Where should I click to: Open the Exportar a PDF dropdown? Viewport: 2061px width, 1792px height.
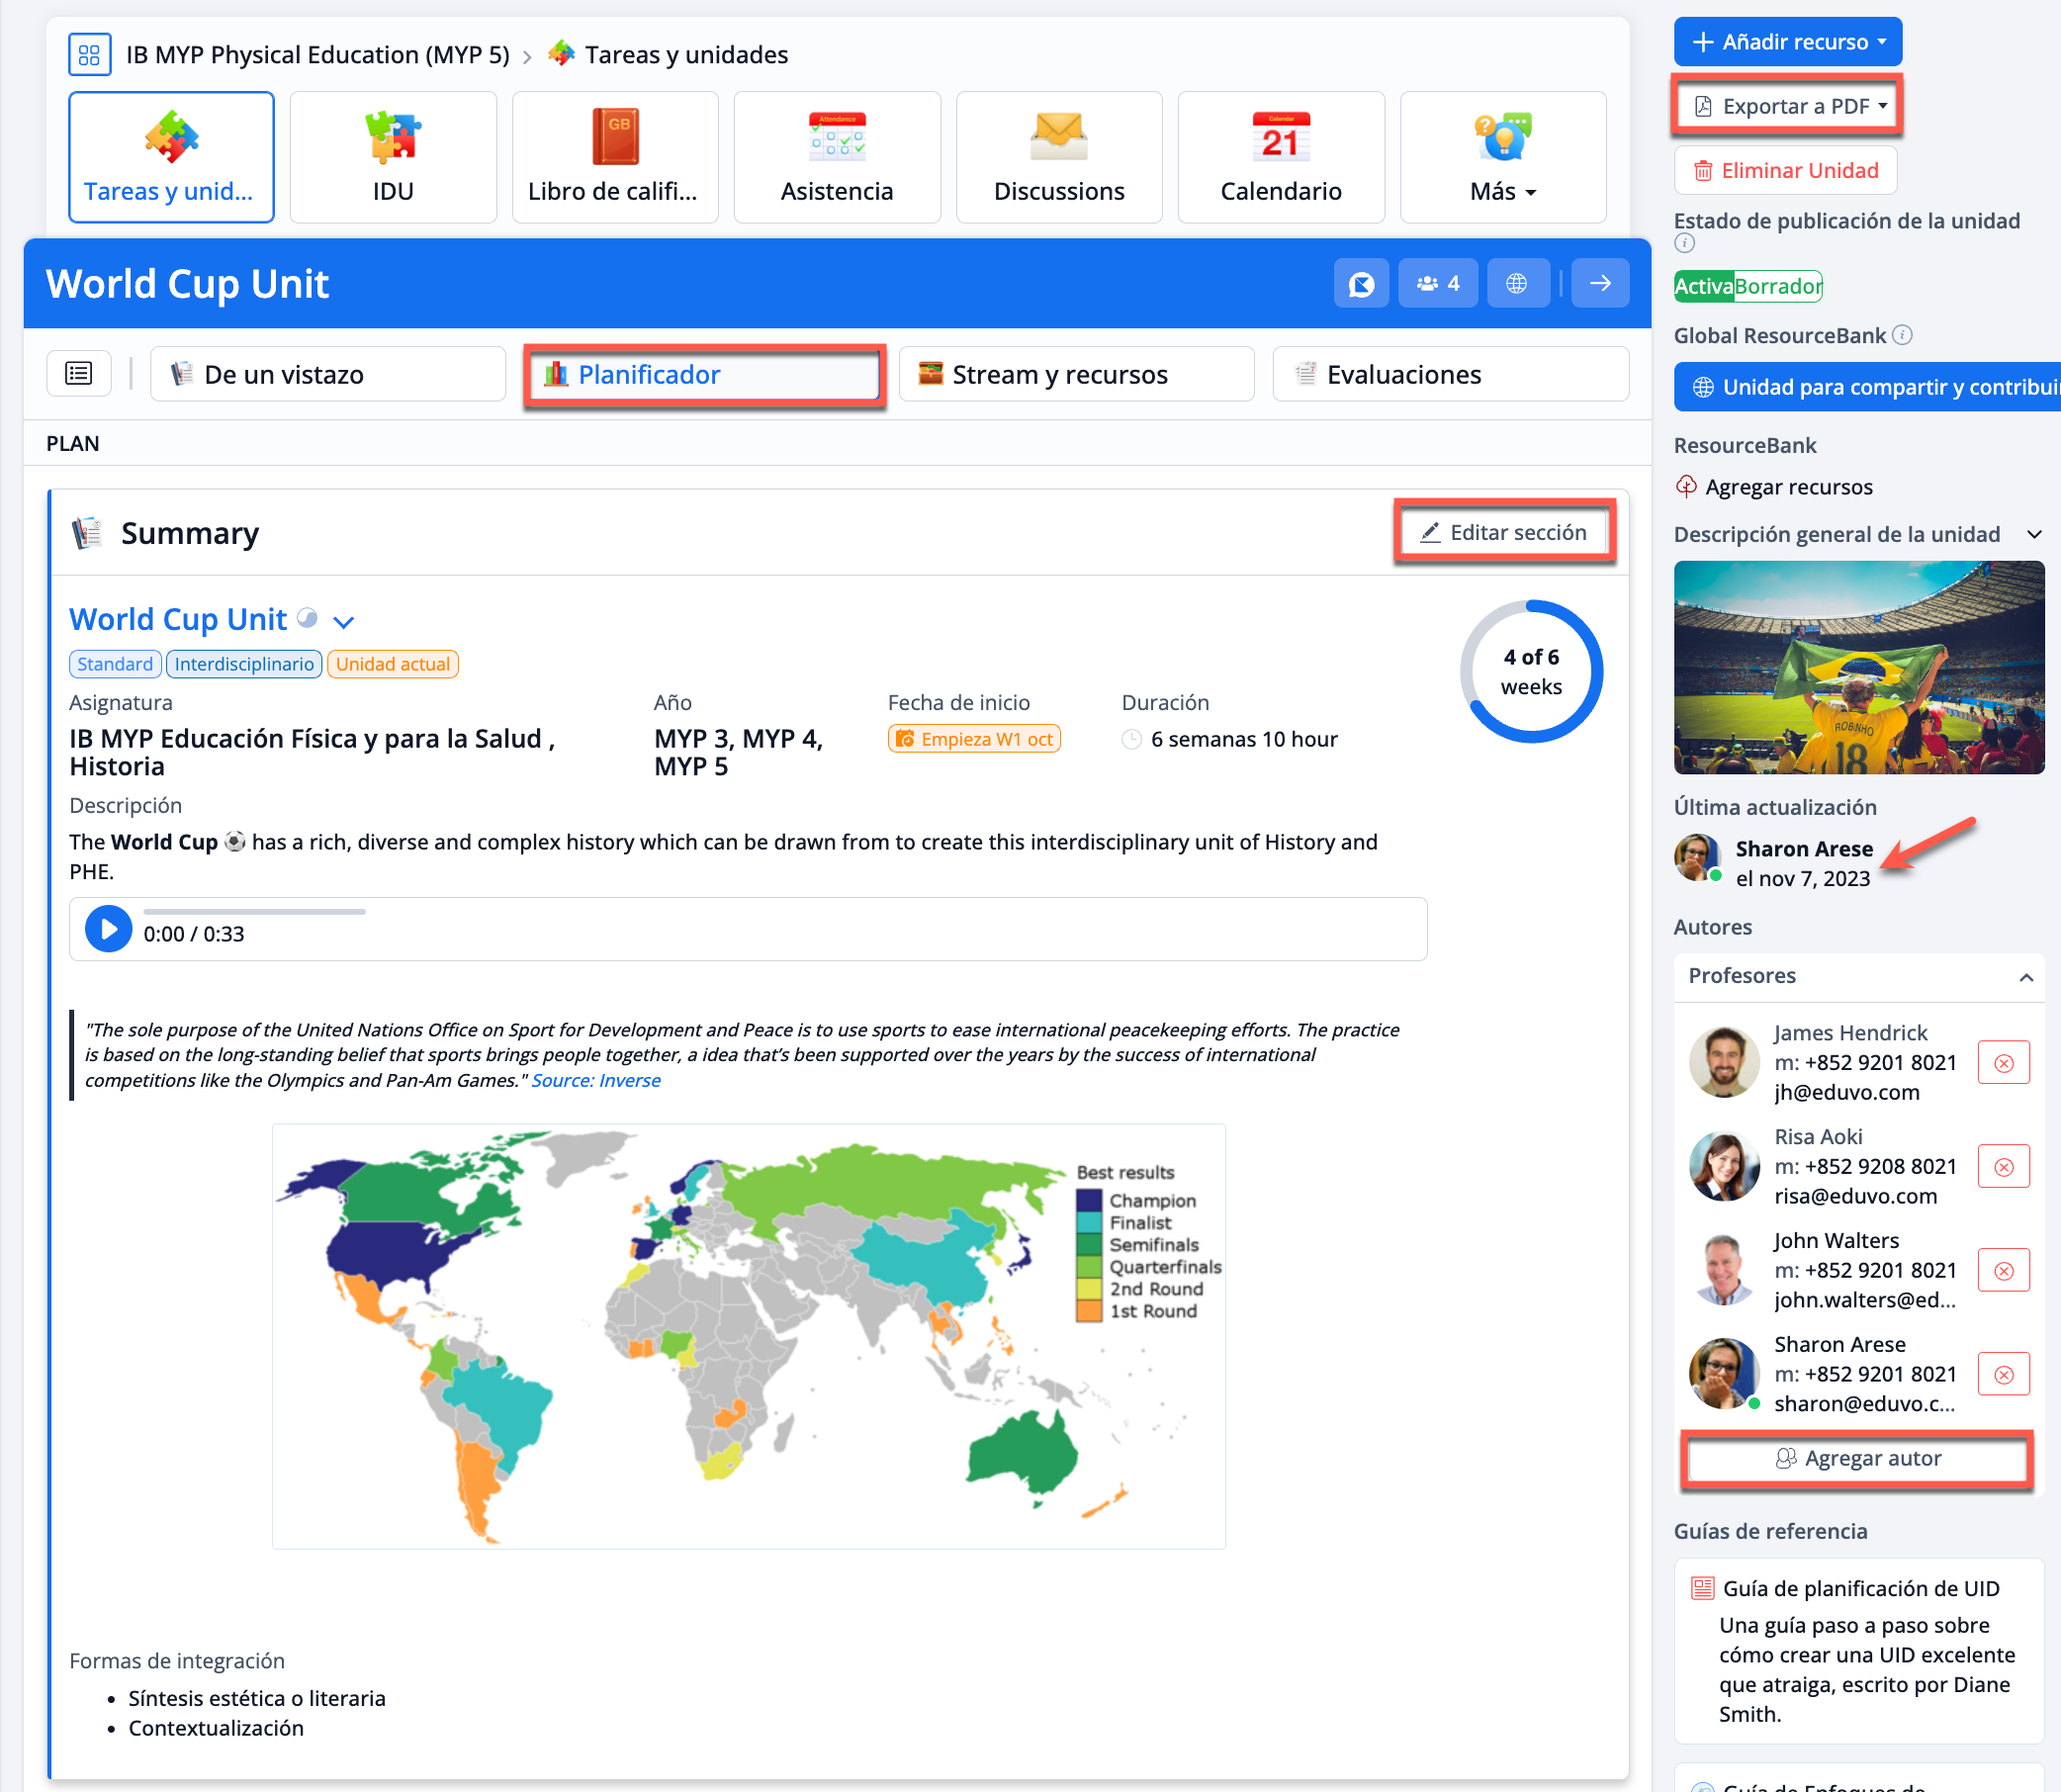tap(1787, 106)
